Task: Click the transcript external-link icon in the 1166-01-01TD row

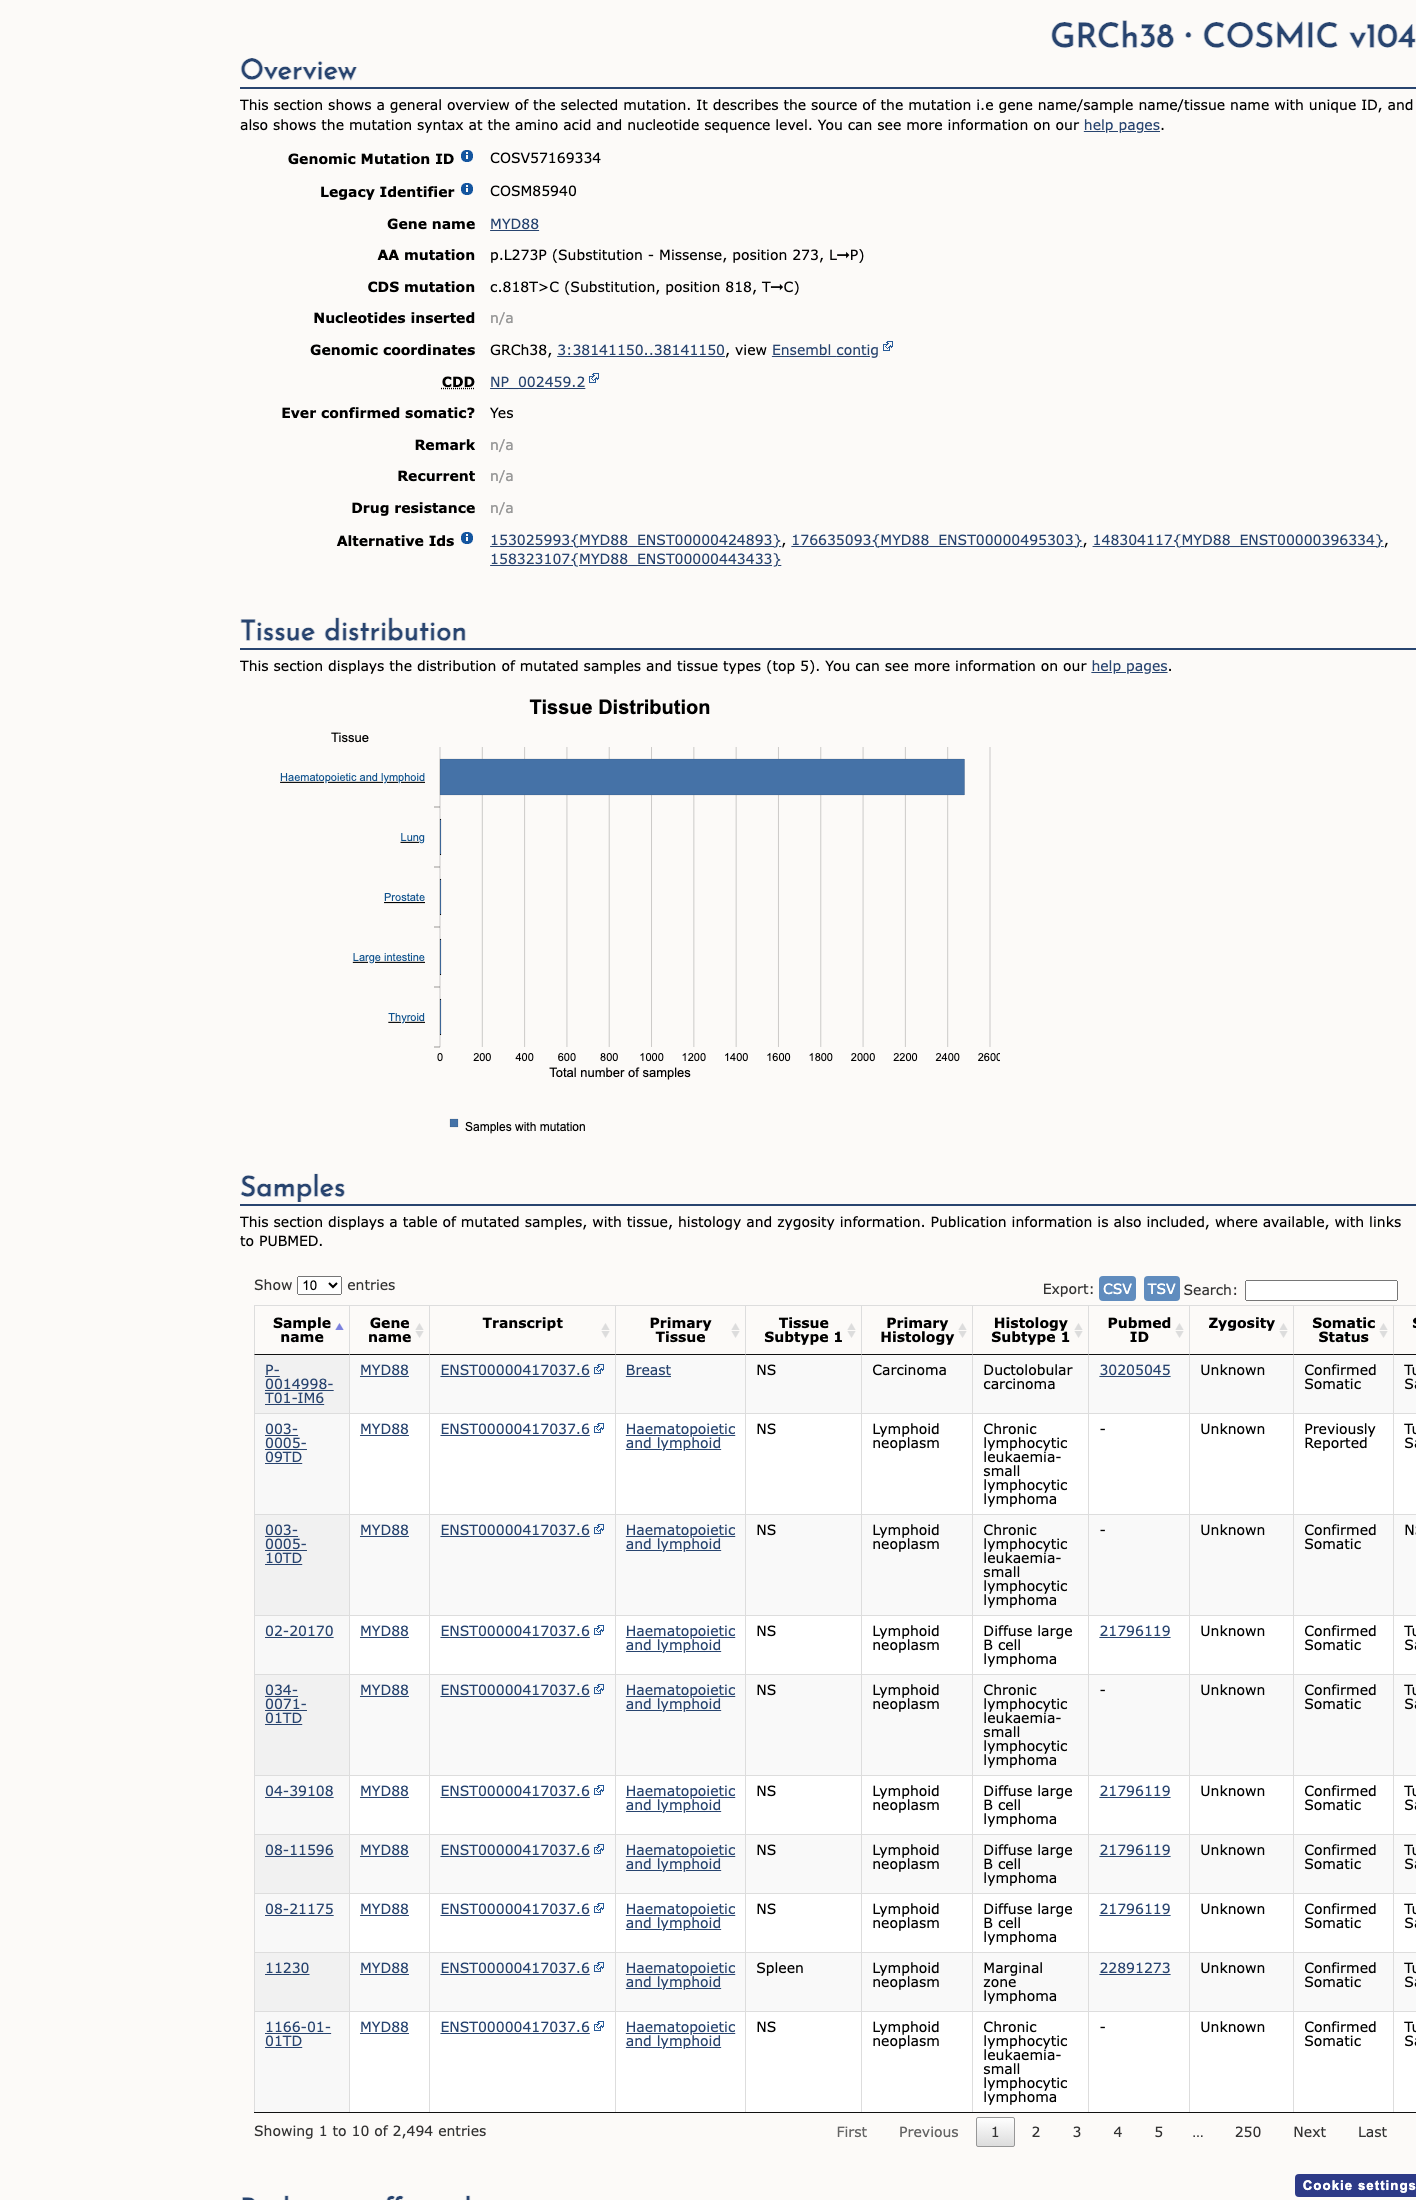Action: [x=599, y=2026]
